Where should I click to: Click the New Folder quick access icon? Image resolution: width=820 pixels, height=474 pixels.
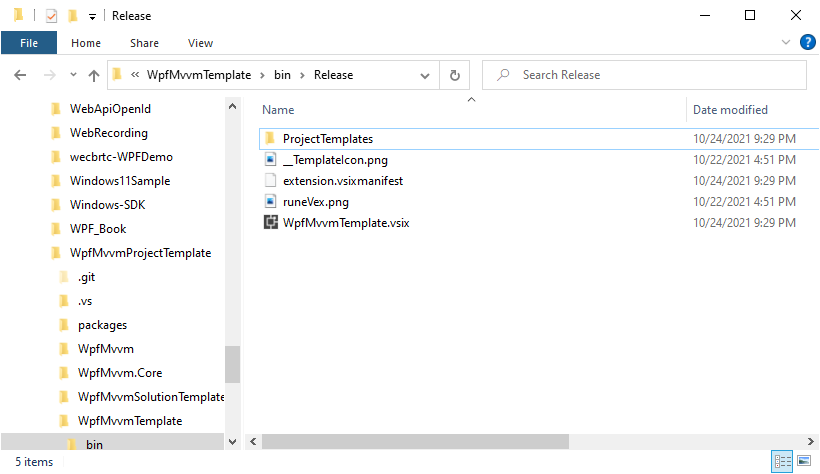coord(73,16)
